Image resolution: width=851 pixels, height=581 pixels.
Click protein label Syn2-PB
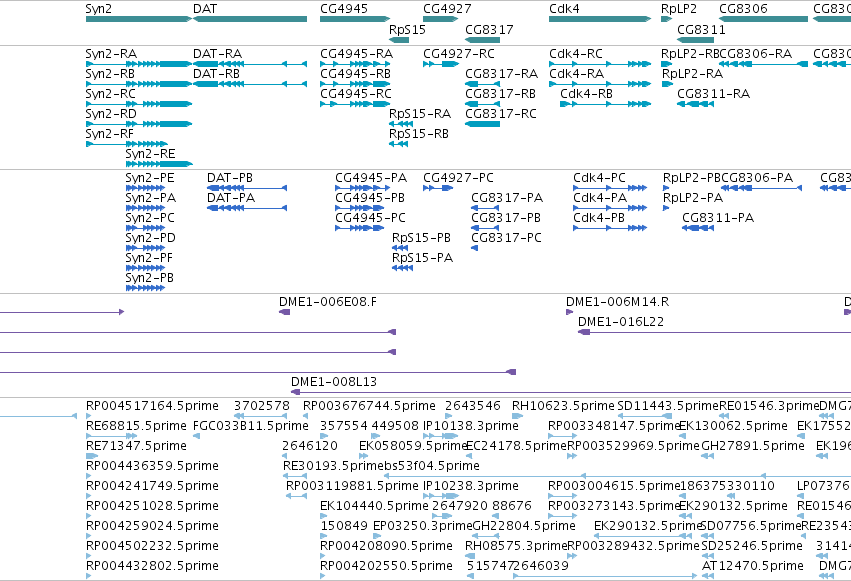click(150, 278)
